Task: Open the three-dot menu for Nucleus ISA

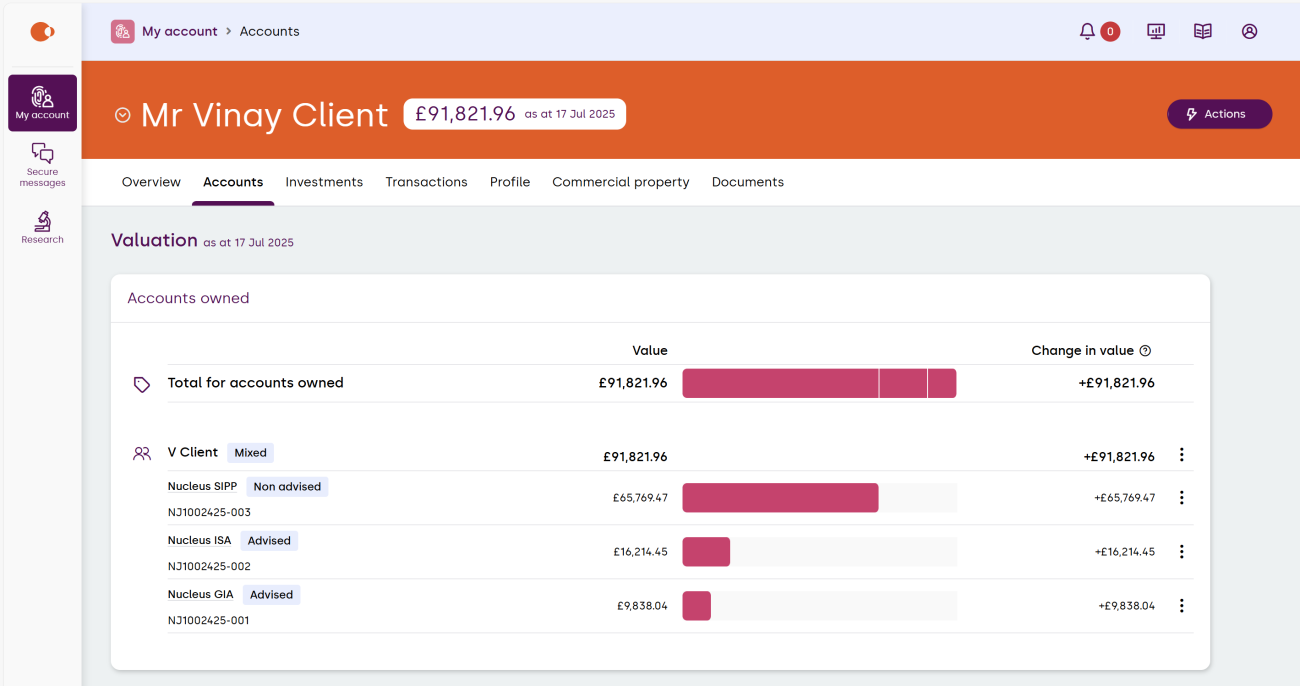Action: click(x=1181, y=552)
